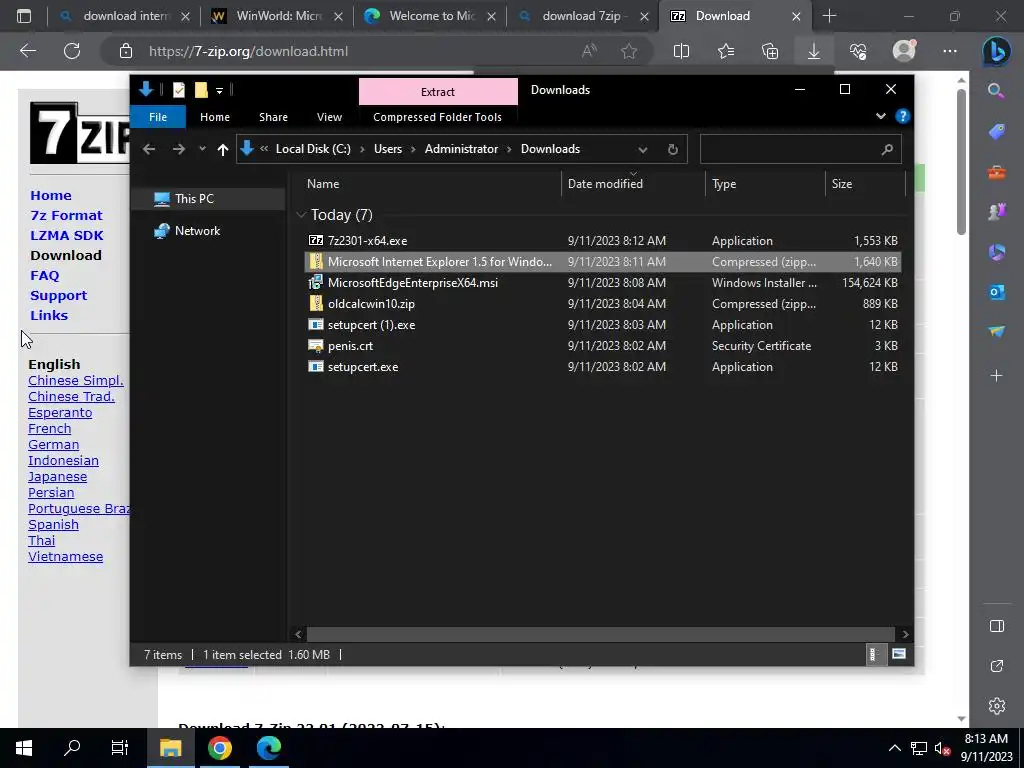Click the Edge sidebar search icon
Screen dimensions: 1024x768
click(996, 91)
